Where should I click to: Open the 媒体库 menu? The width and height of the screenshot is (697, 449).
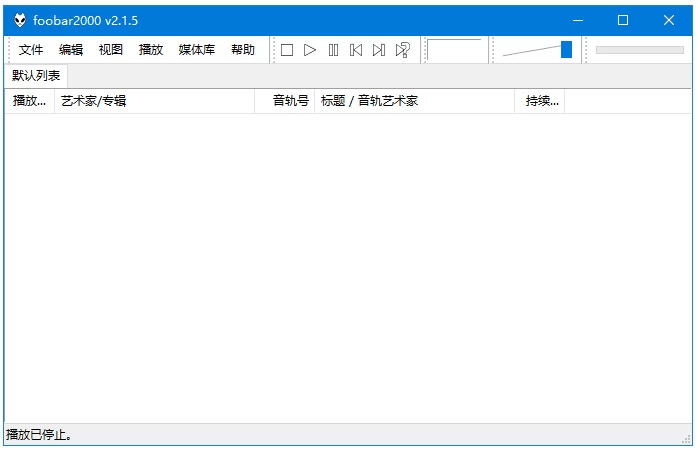[197, 50]
